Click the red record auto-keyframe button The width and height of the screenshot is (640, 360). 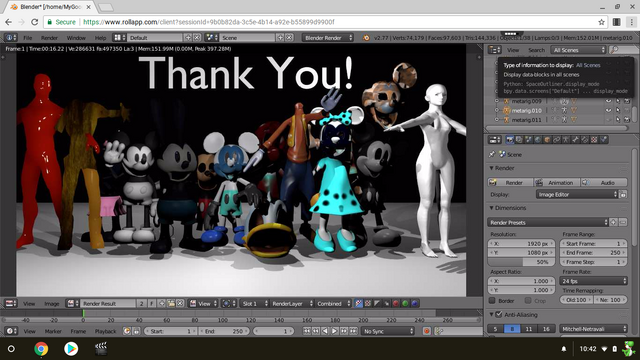pyautogui.click(x=427, y=331)
